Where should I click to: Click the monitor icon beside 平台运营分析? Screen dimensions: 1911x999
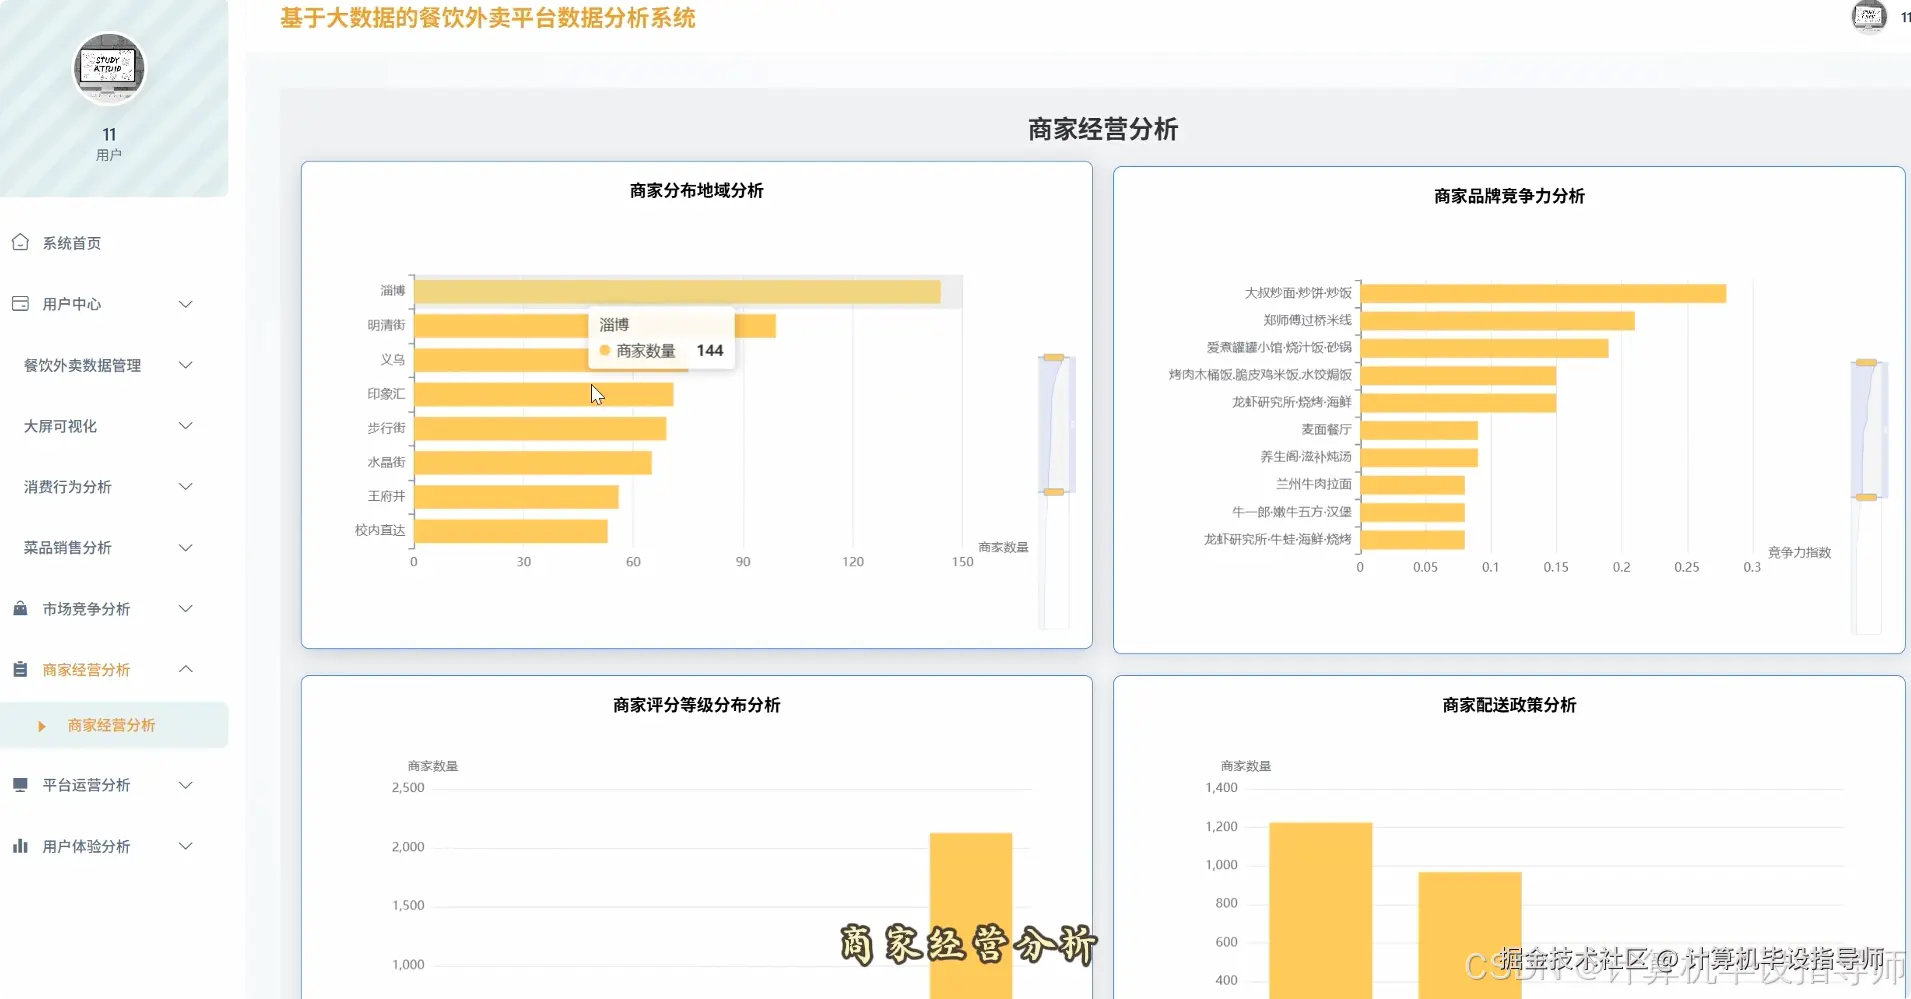coord(20,785)
